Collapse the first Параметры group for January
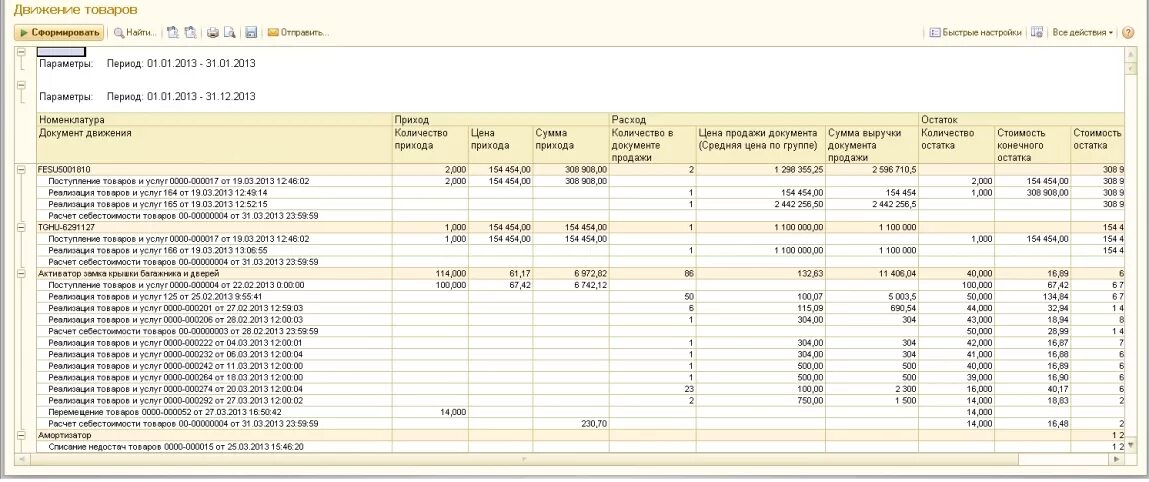The width and height of the screenshot is (1149, 482). (x=21, y=53)
